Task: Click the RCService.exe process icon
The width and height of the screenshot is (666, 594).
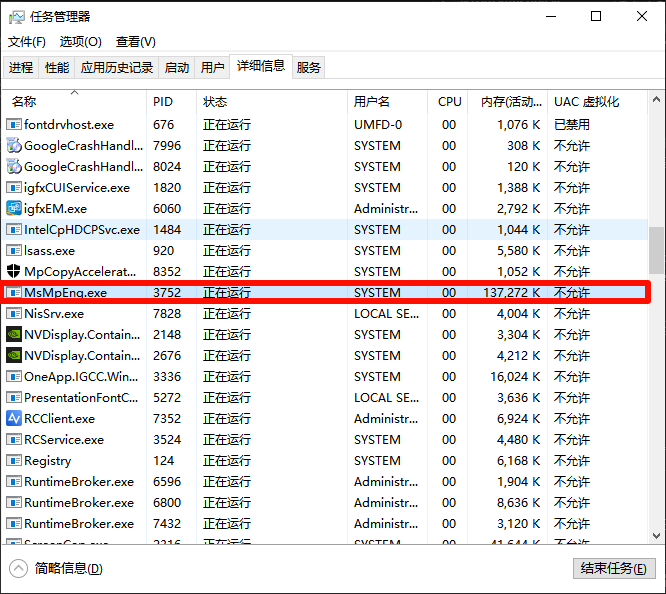Action: [x=14, y=439]
